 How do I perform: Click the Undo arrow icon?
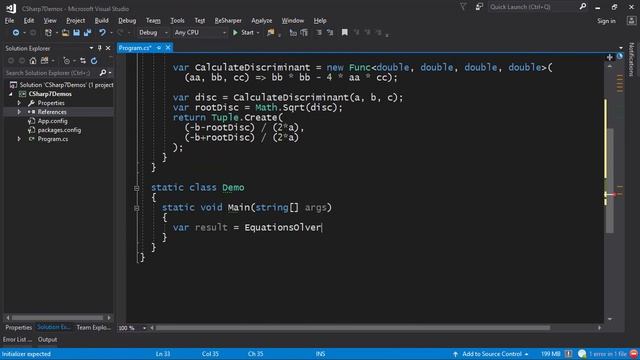[102, 33]
